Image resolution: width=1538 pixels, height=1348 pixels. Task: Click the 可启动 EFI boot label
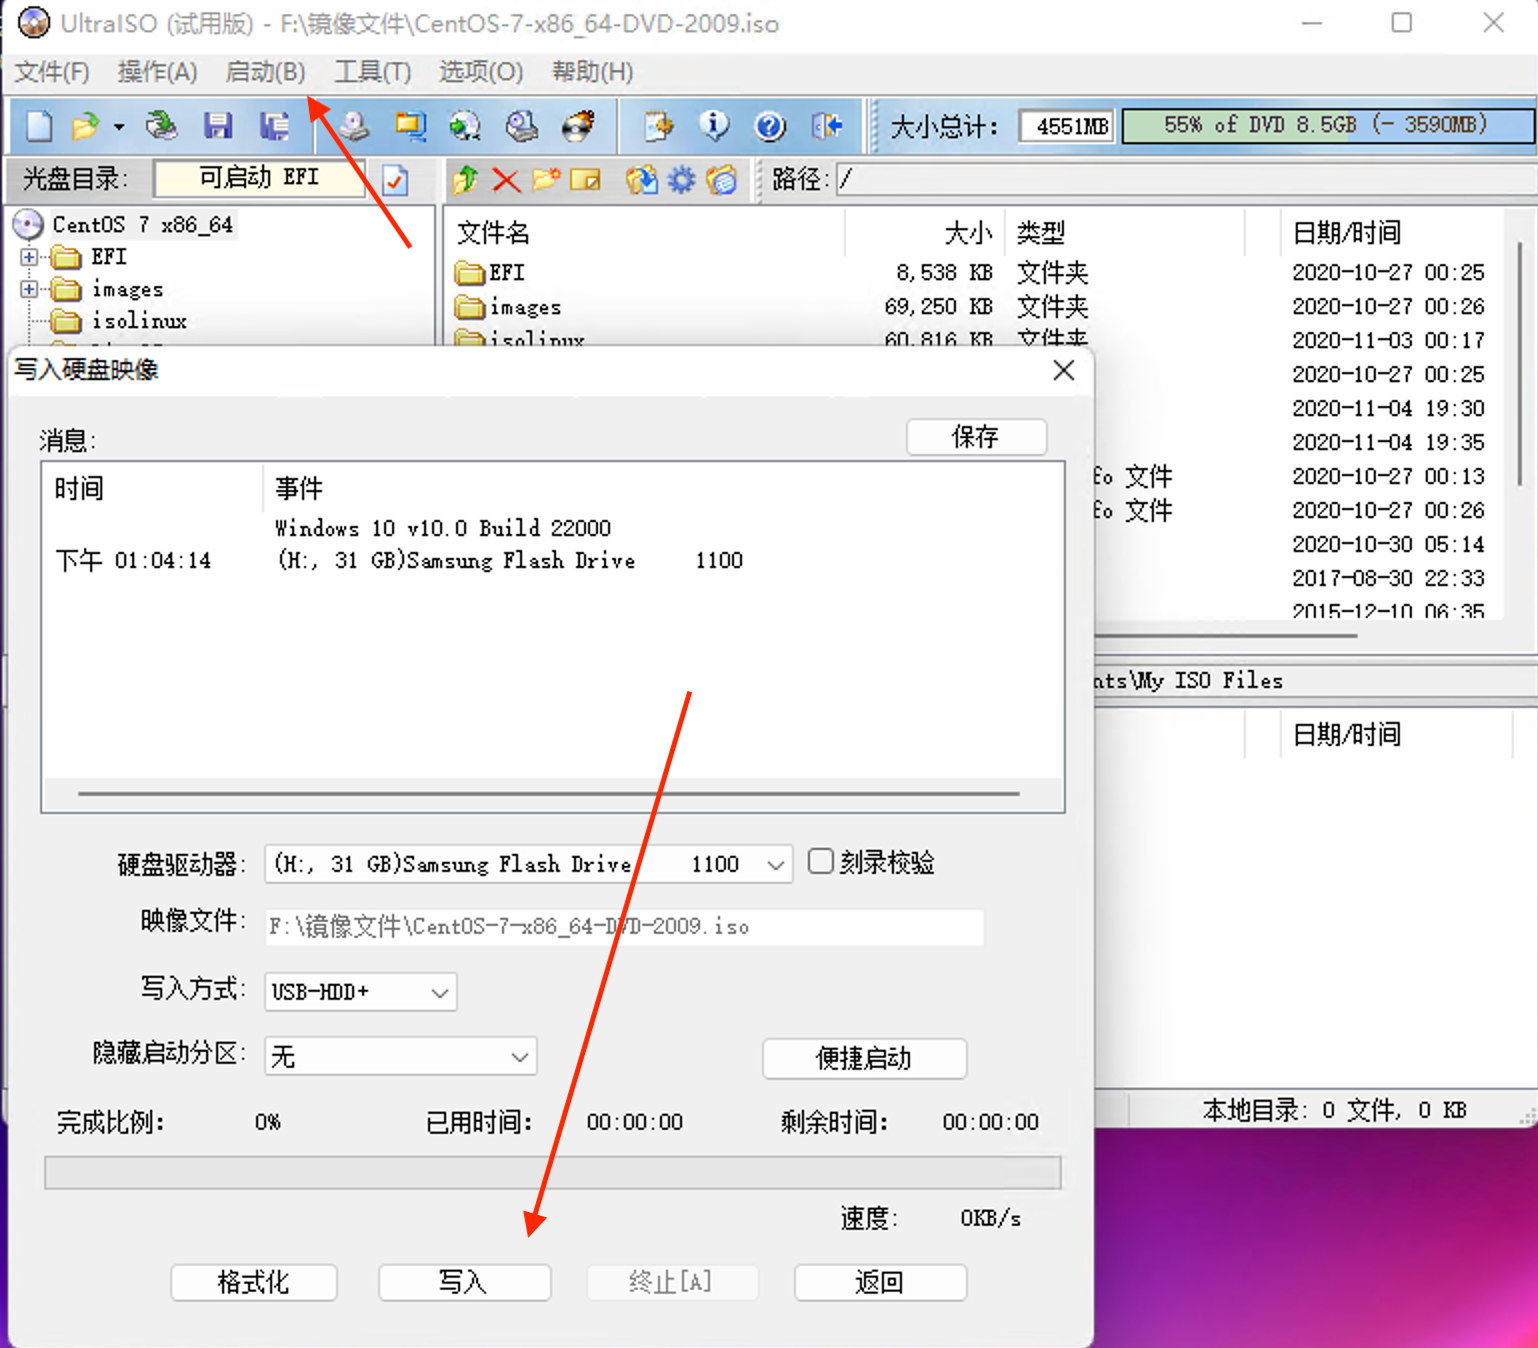pyautogui.click(x=260, y=178)
